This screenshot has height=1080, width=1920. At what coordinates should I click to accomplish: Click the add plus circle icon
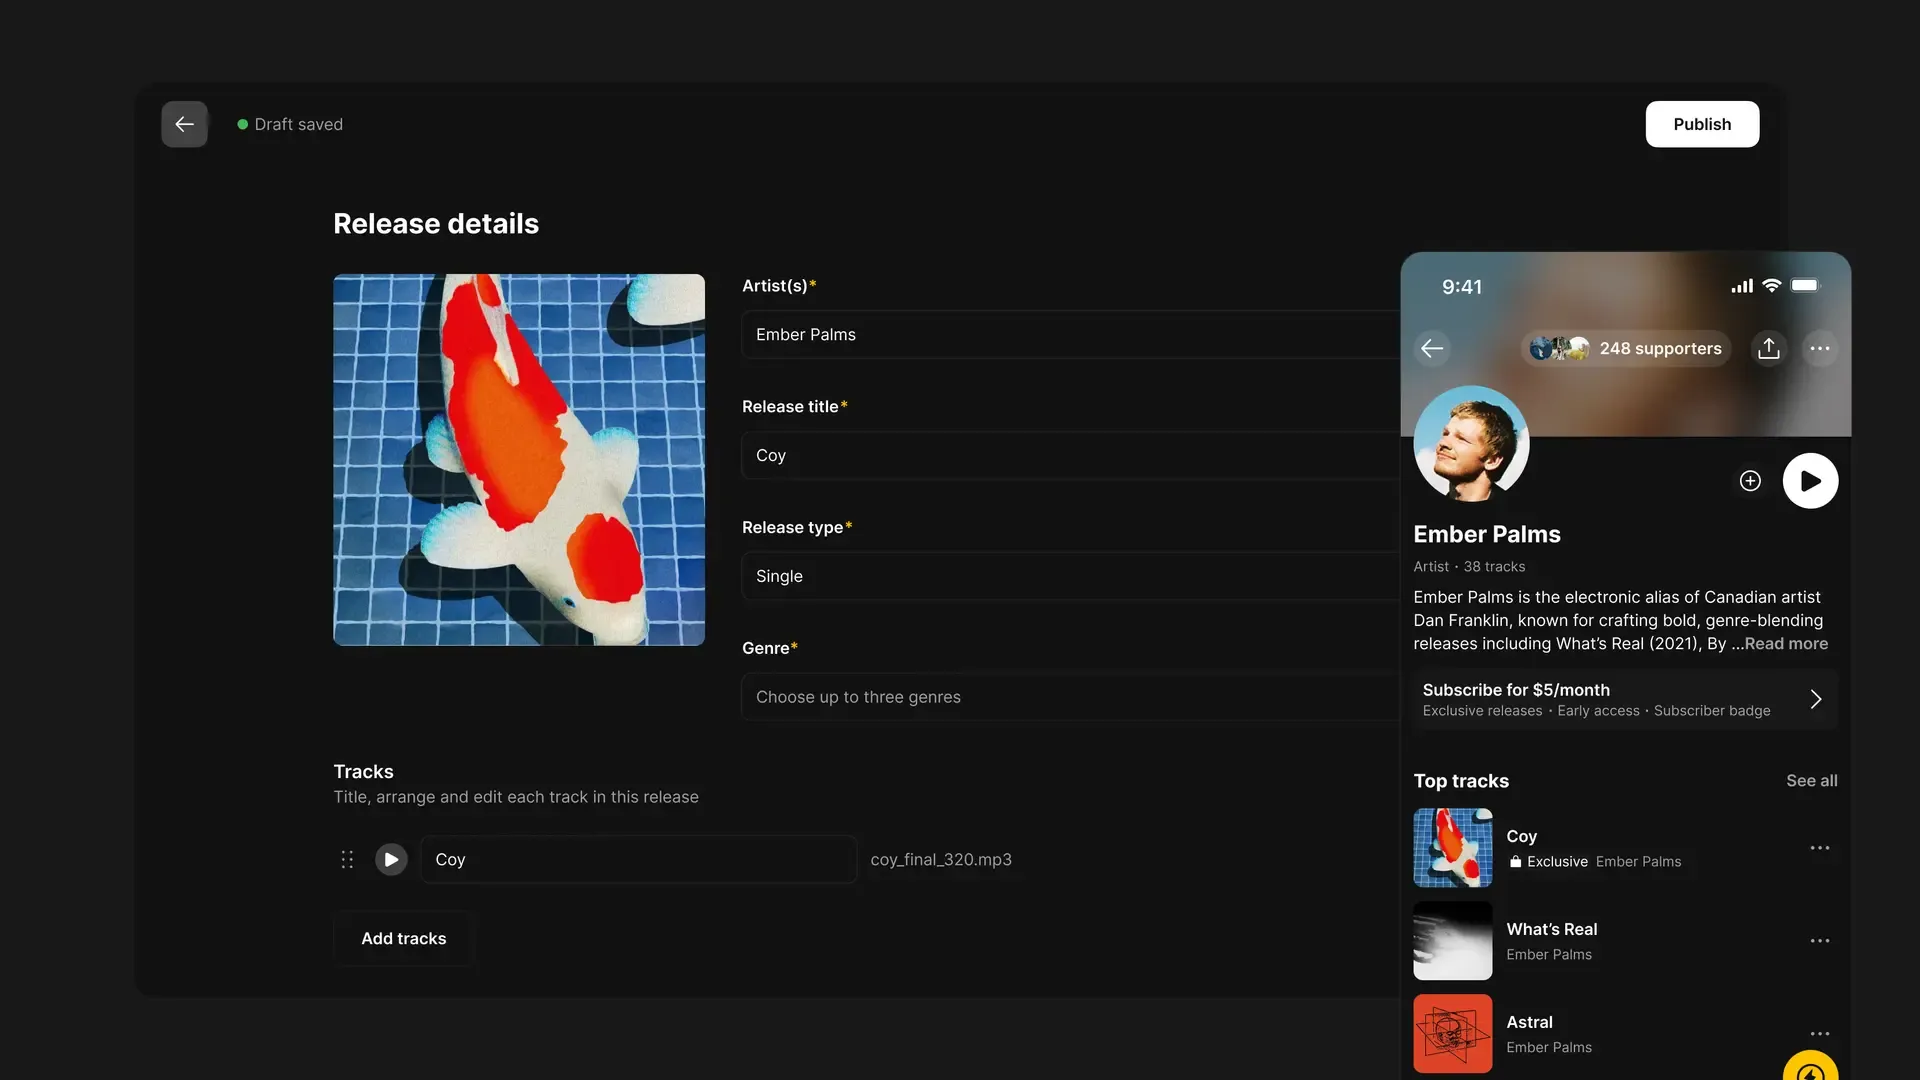[1750, 481]
